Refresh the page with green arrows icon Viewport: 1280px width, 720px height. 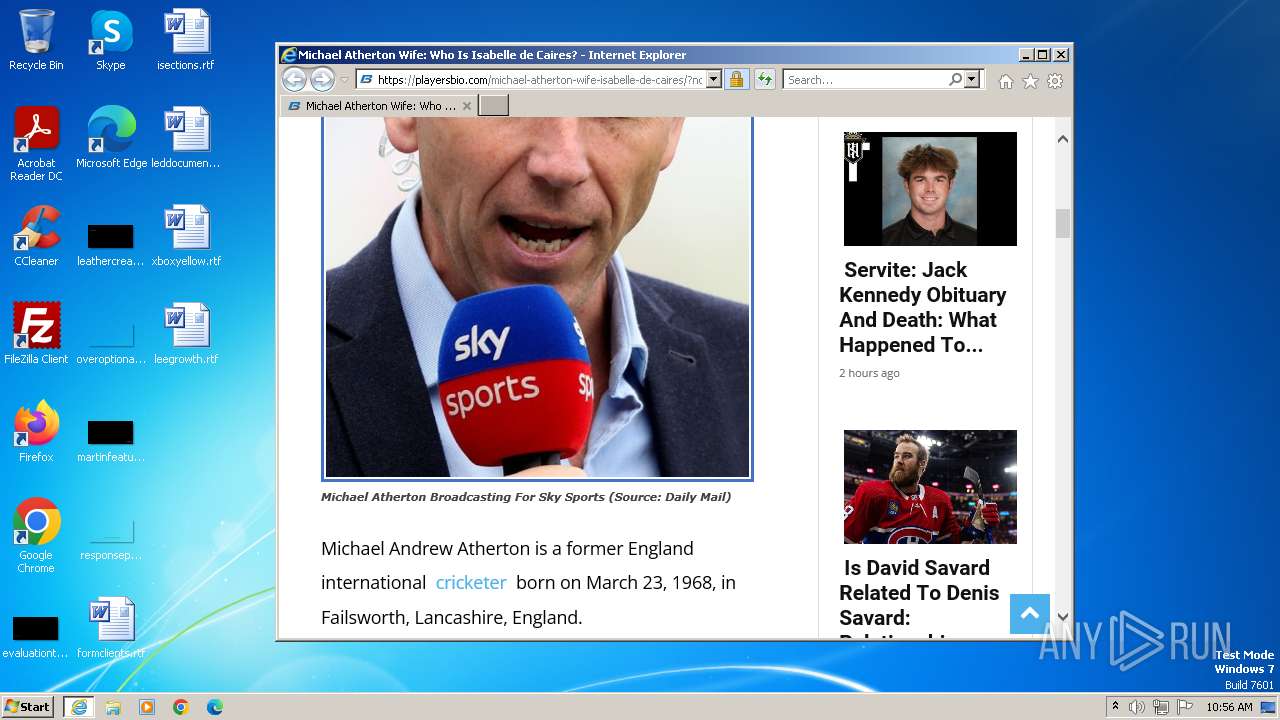pos(765,80)
